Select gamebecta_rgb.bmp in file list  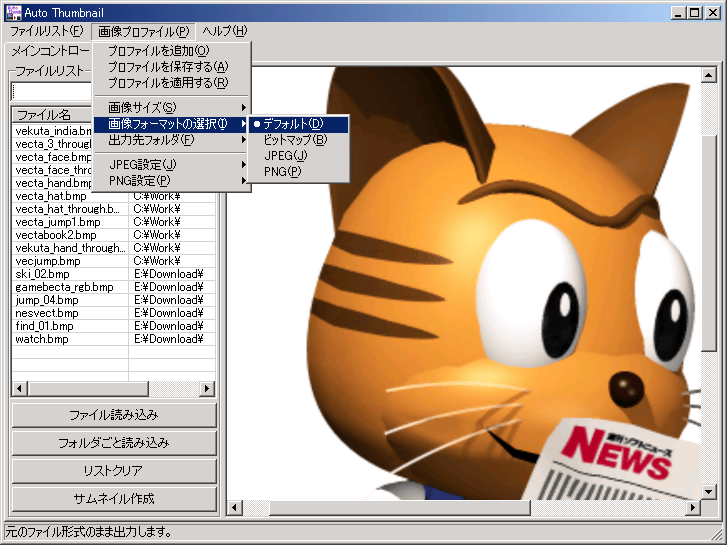click(x=114, y=287)
